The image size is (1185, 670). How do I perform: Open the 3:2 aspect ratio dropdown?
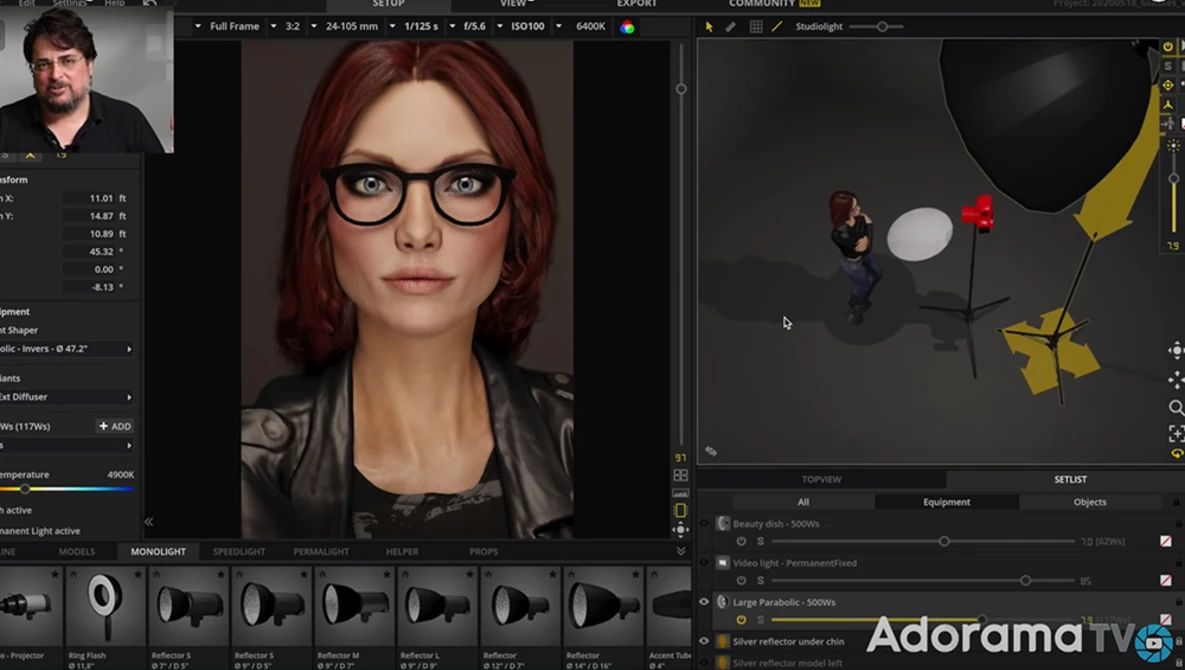pyautogui.click(x=287, y=26)
